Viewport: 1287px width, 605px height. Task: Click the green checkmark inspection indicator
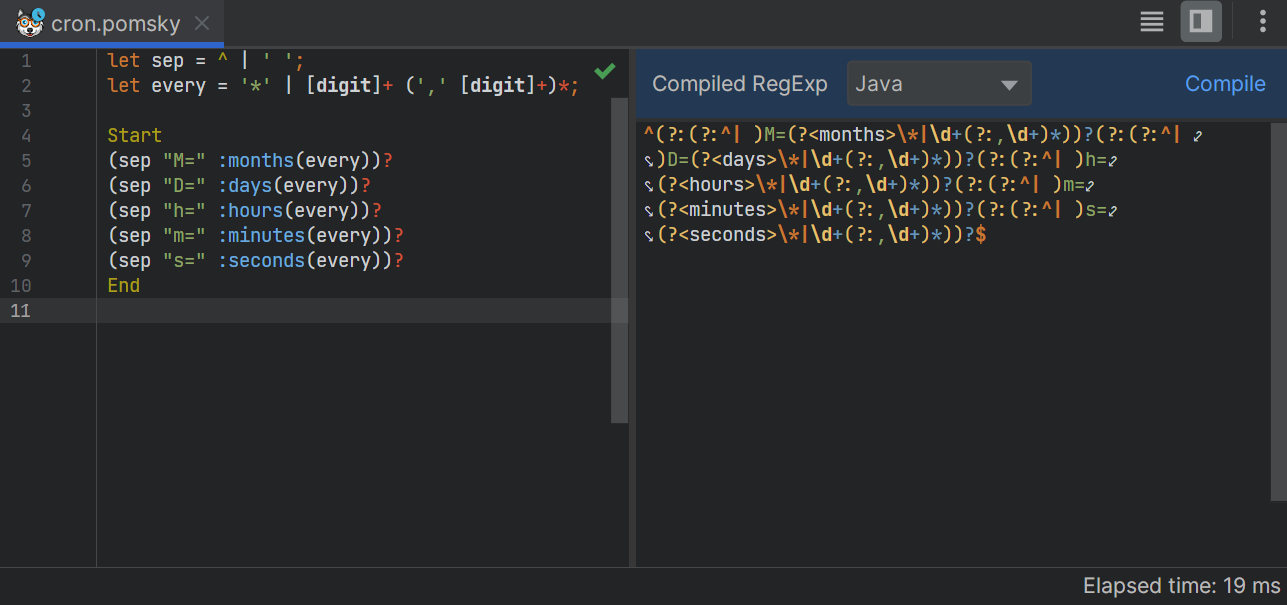[605, 71]
